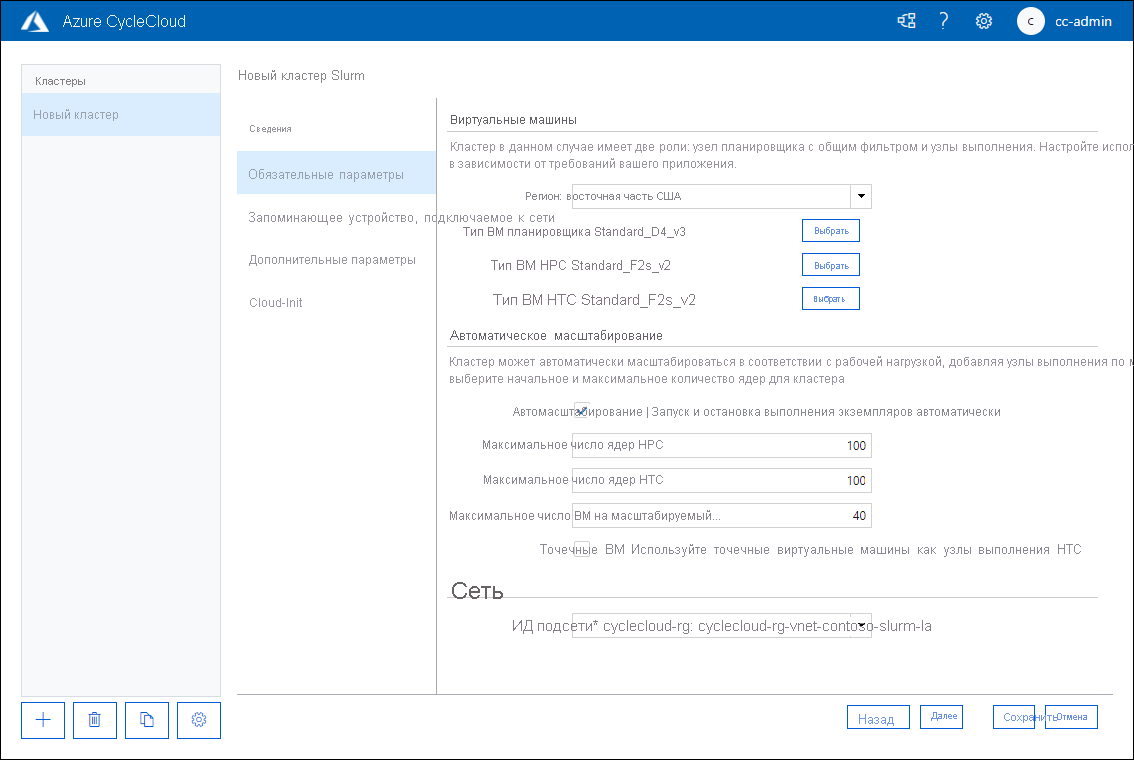Switch to Cloud-Init section
Viewport: 1134px width, 760px height.
(x=276, y=303)
